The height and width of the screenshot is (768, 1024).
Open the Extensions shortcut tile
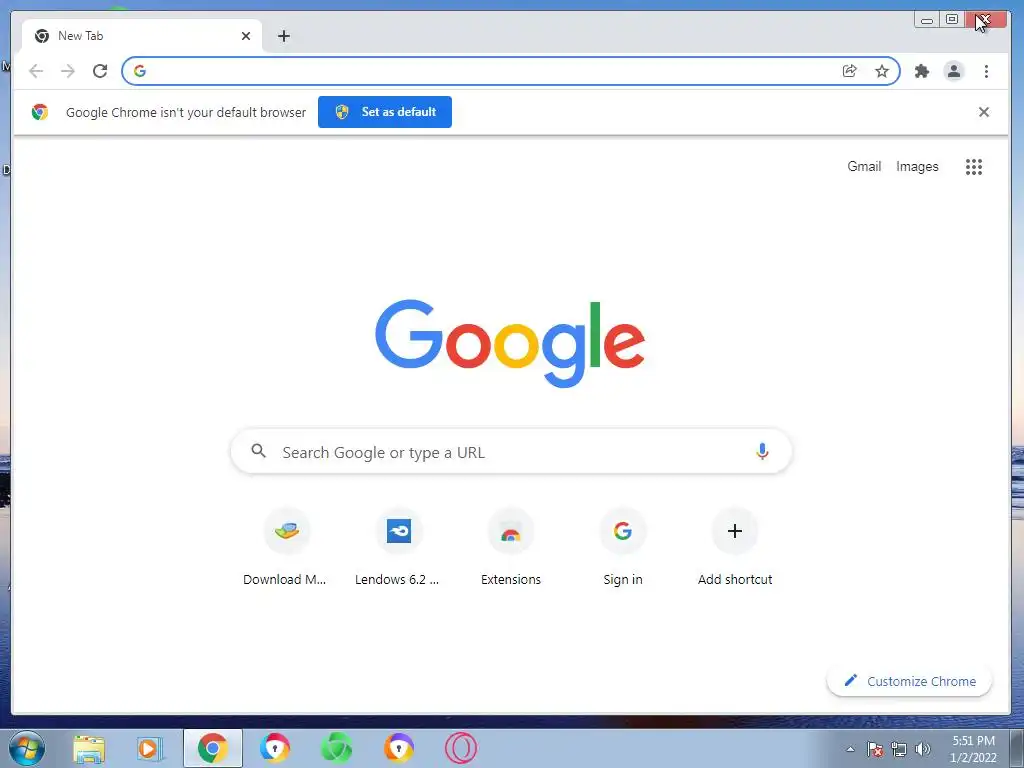click(x=511, y=548)
